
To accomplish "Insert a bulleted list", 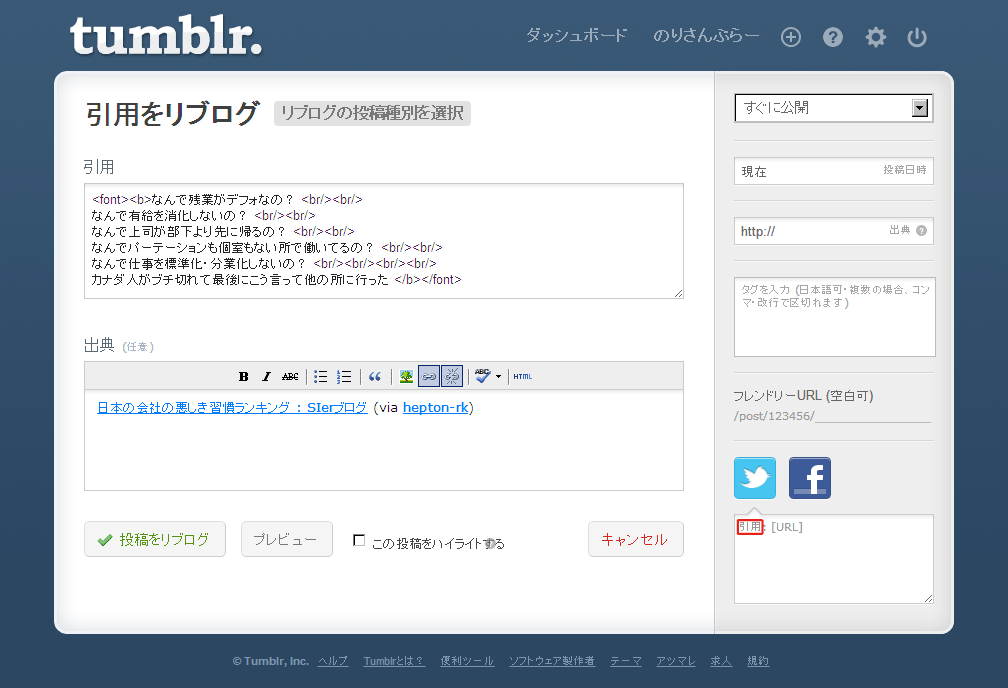I will coord(320,376).
